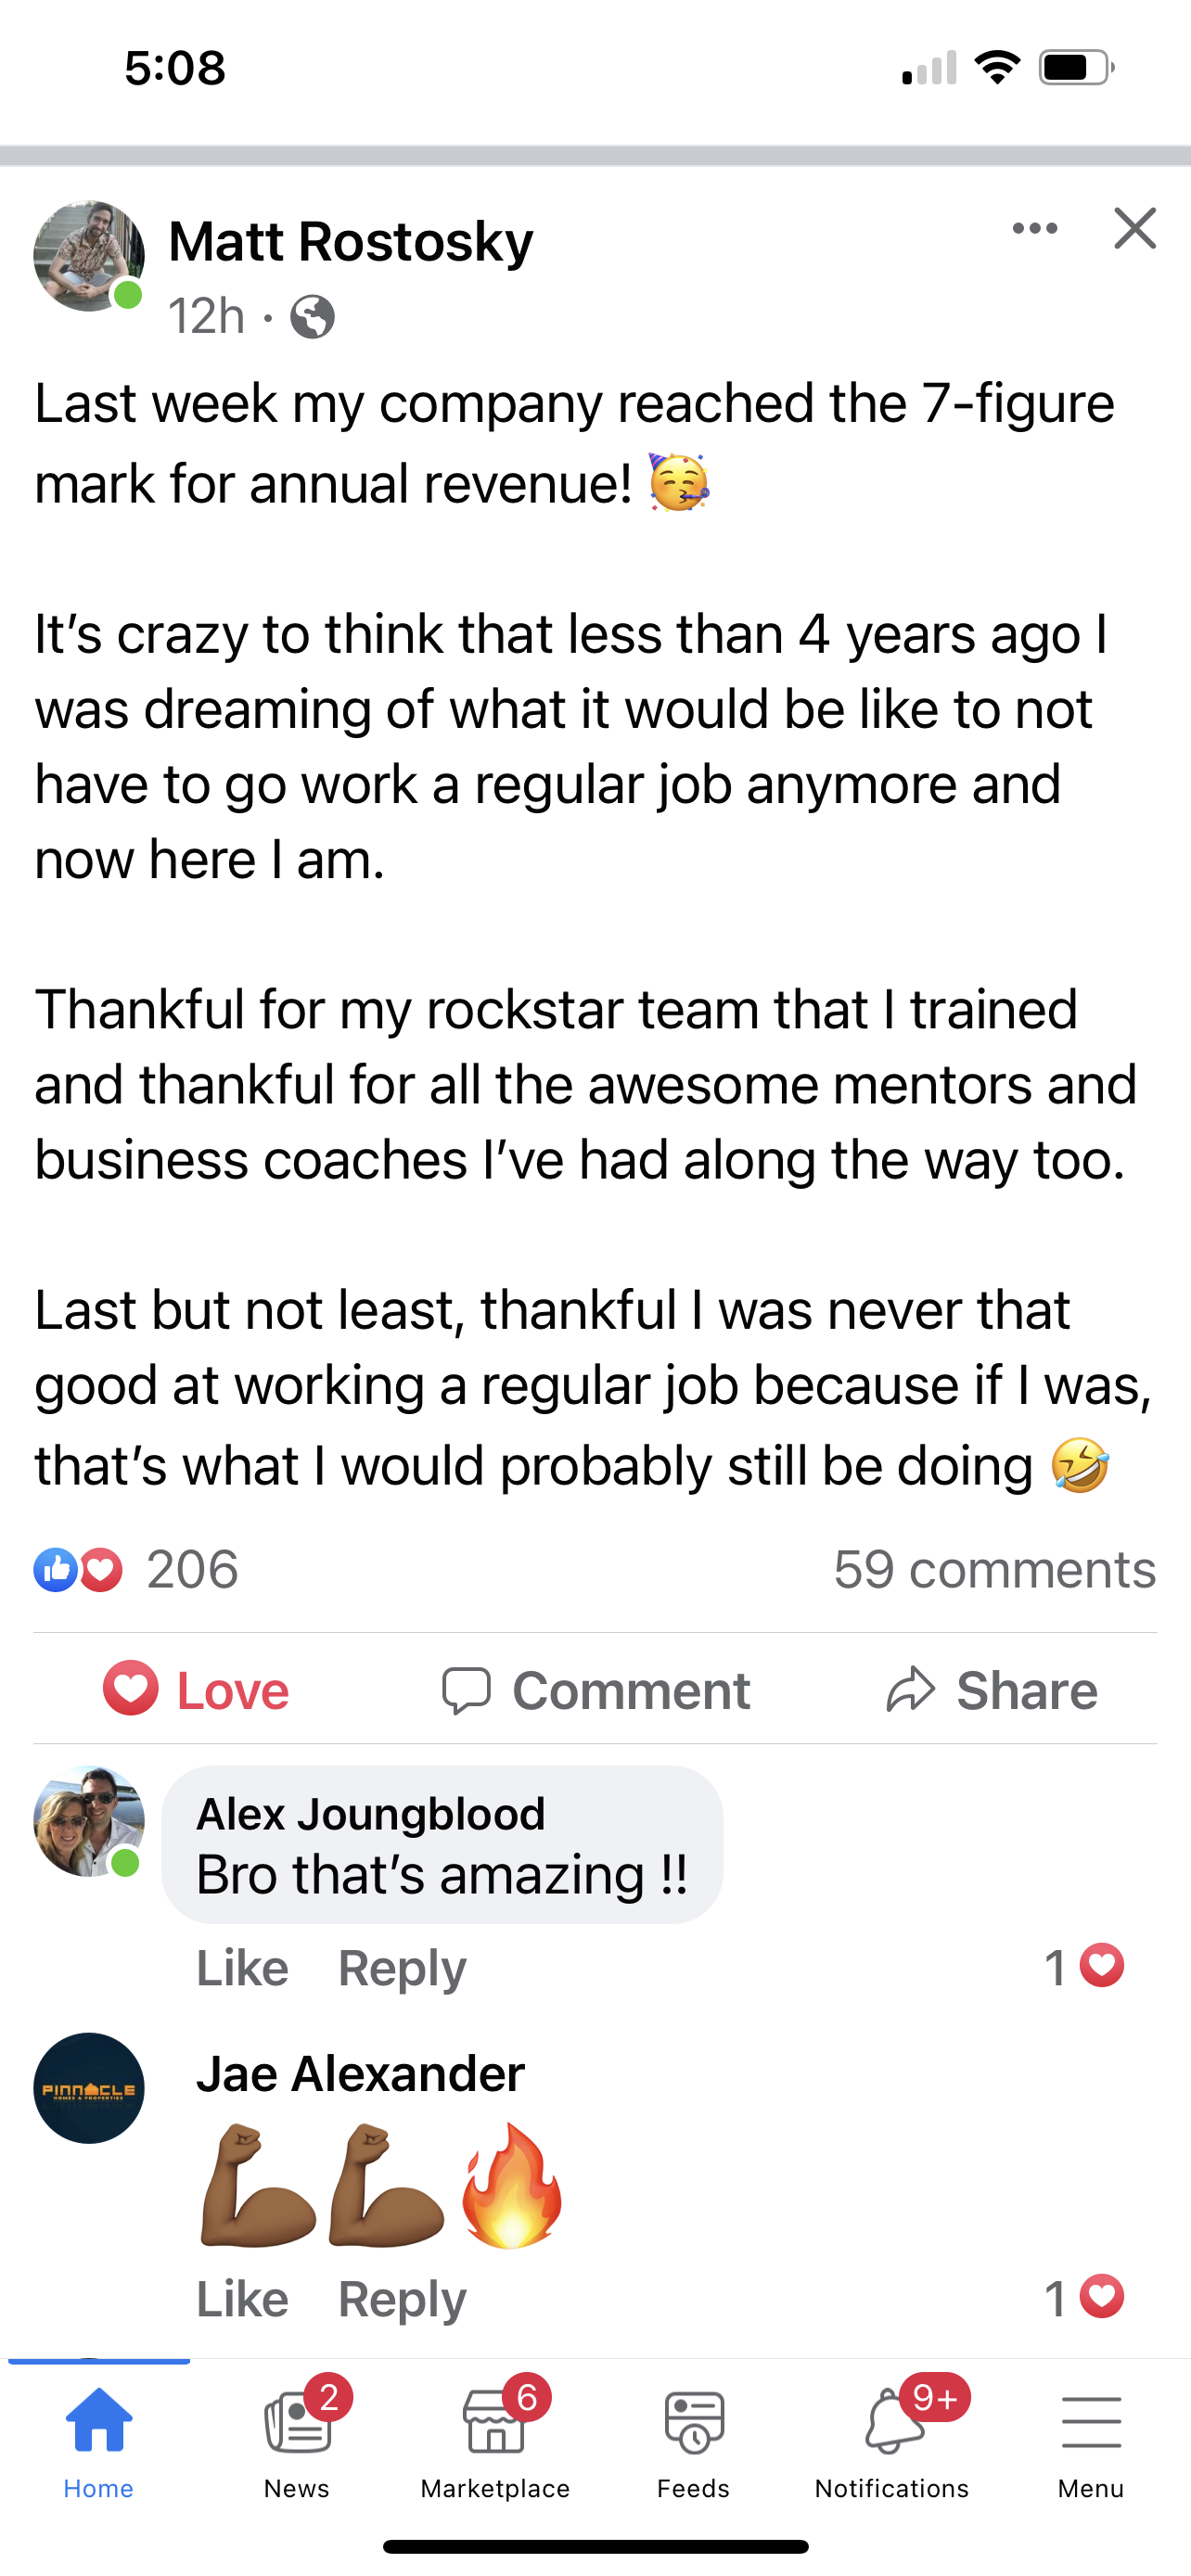The height and width of the screenshot is (2576, 1191).
Task: View the 206 reactions list
Action: coord(137,1569)
